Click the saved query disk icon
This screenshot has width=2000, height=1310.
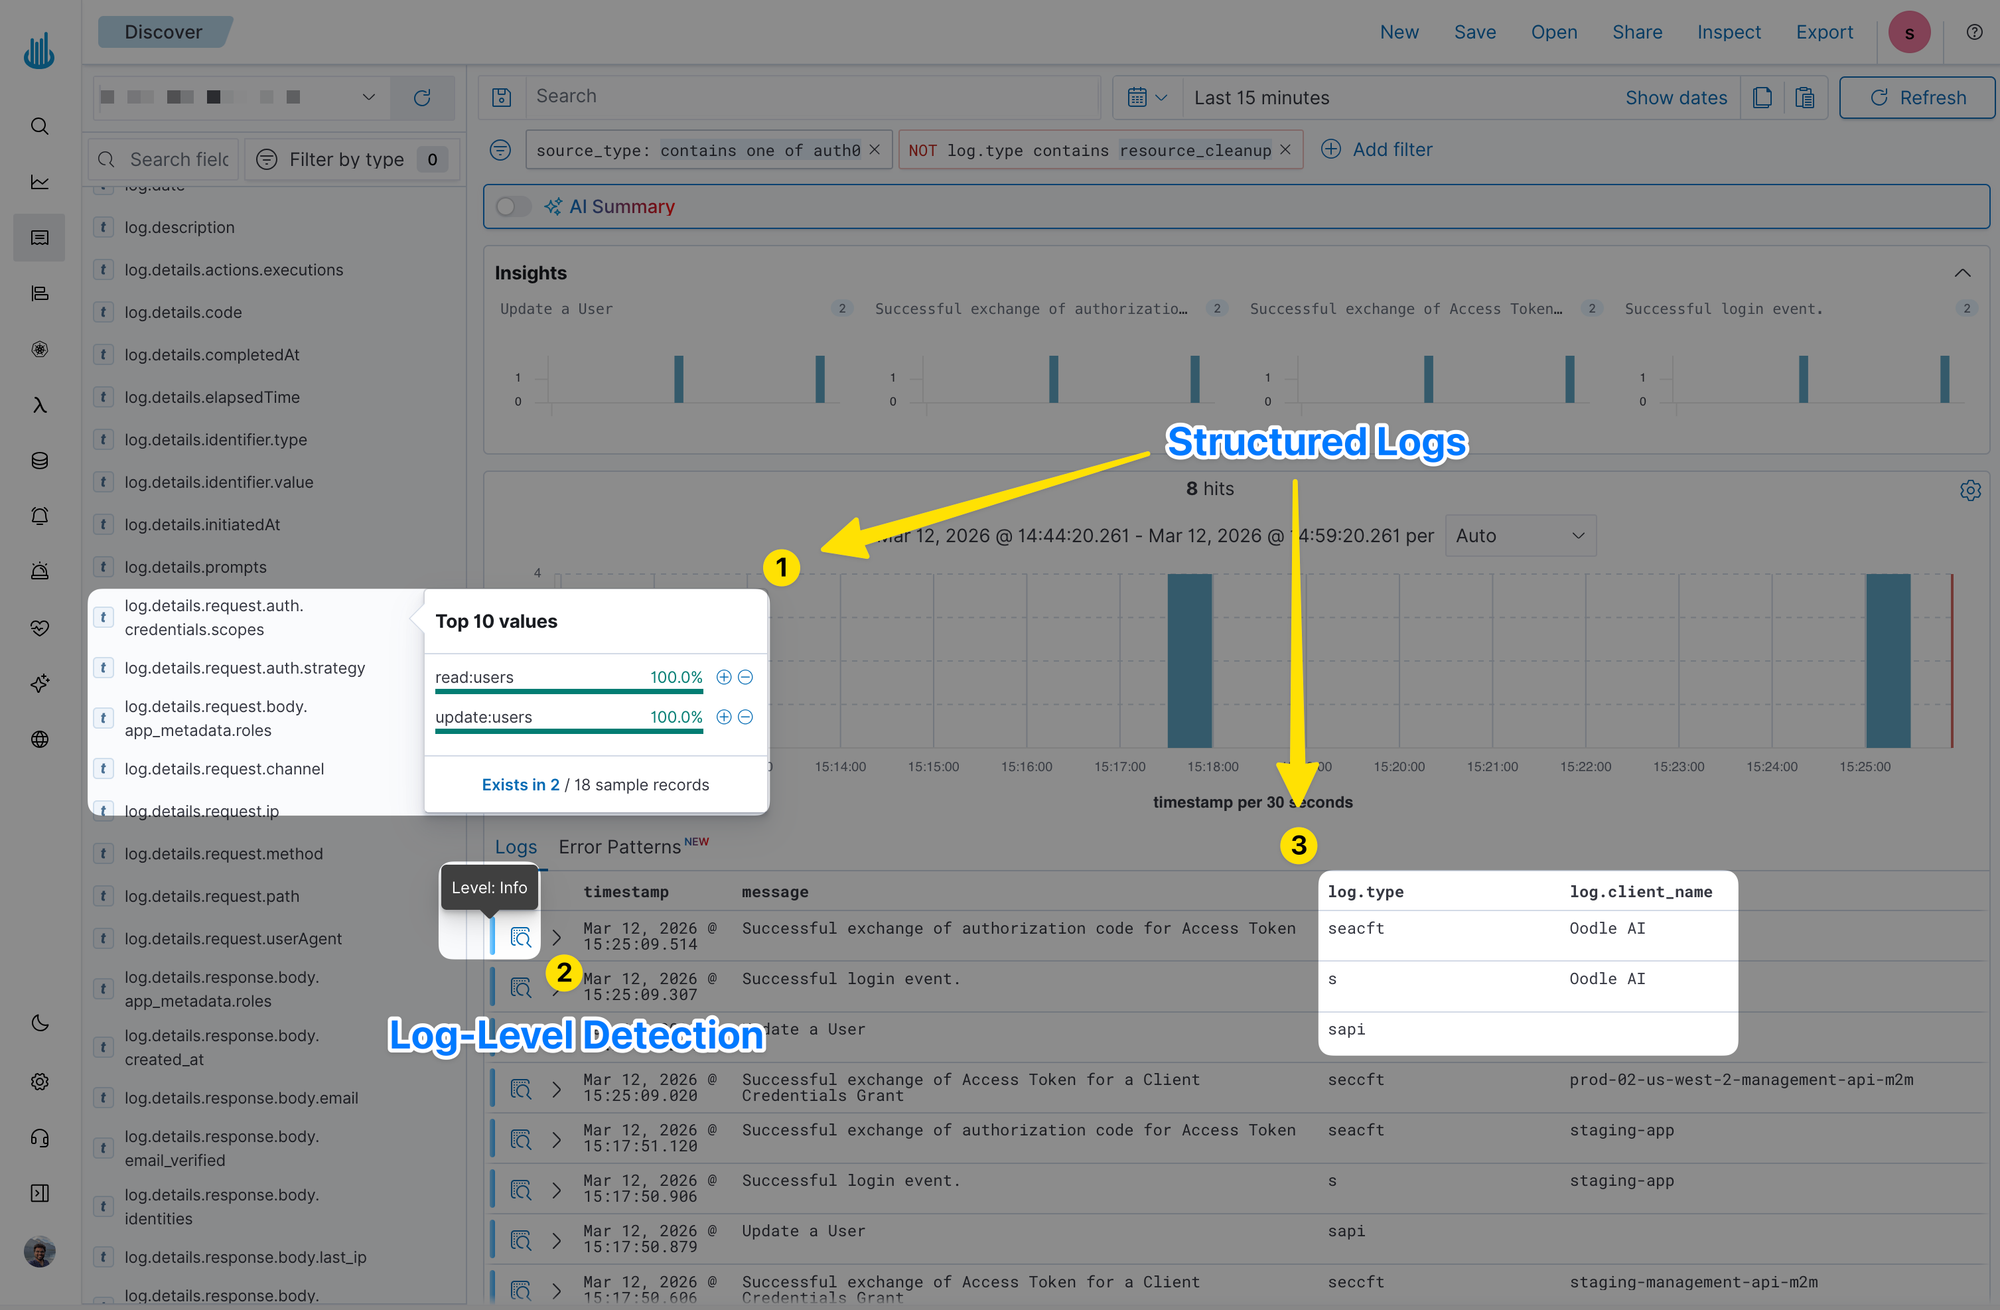502,97
